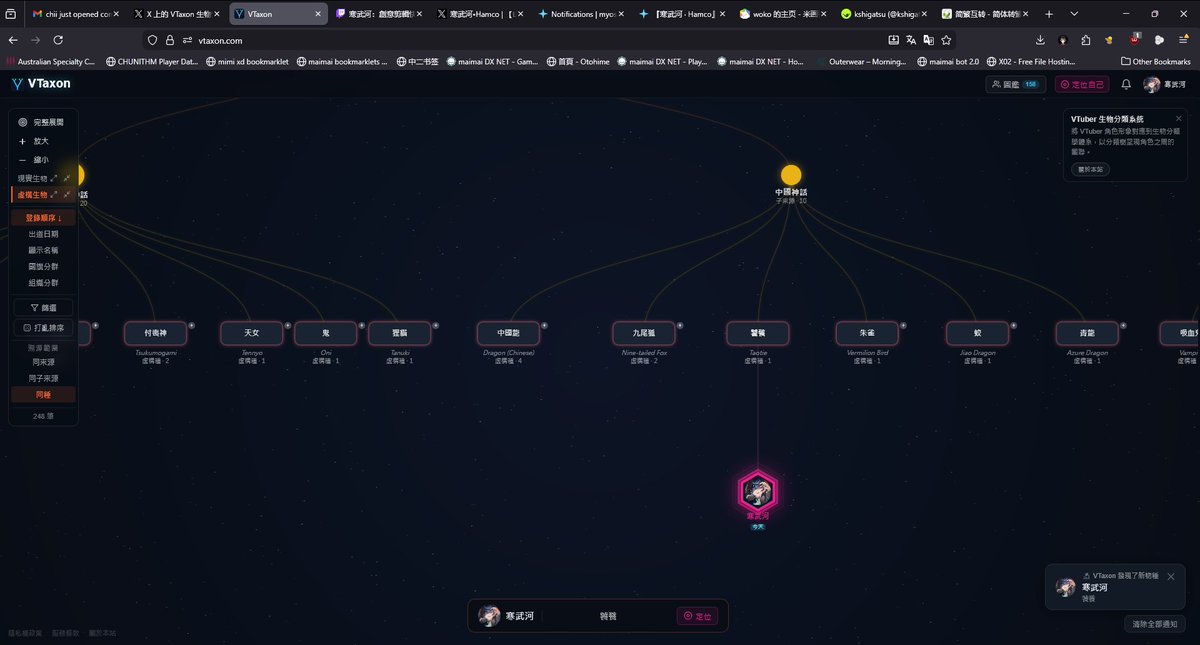Expand plus icon on 狸貓 node
The width and height of the screenshot is (1200, 645).
tap(435, 325)
